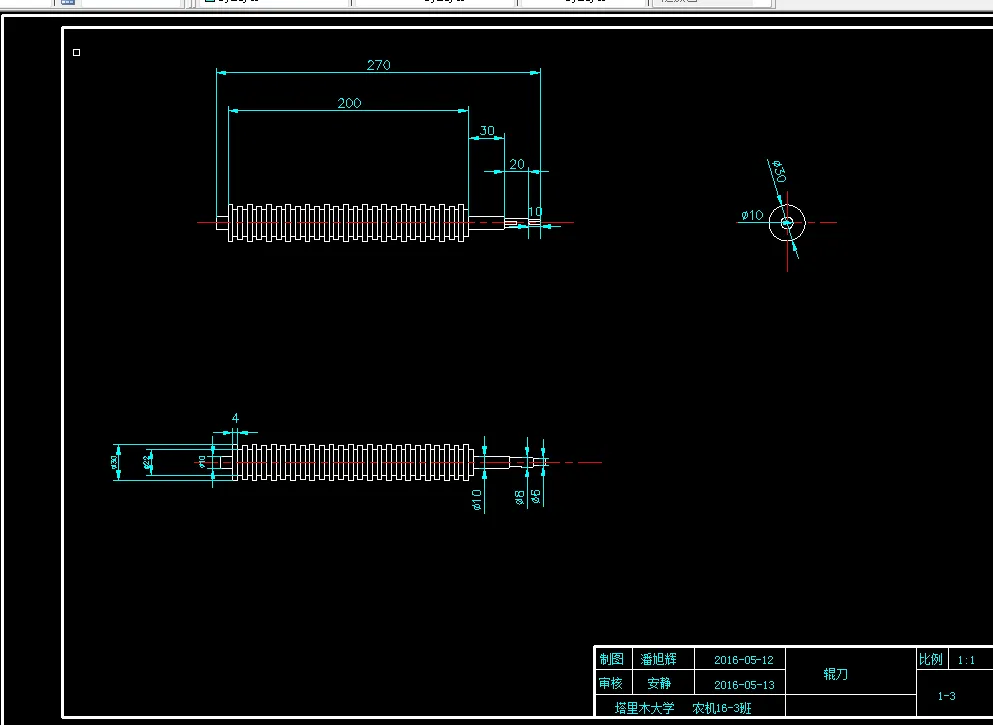Click the 1:1 scale value

coord(966,660)
